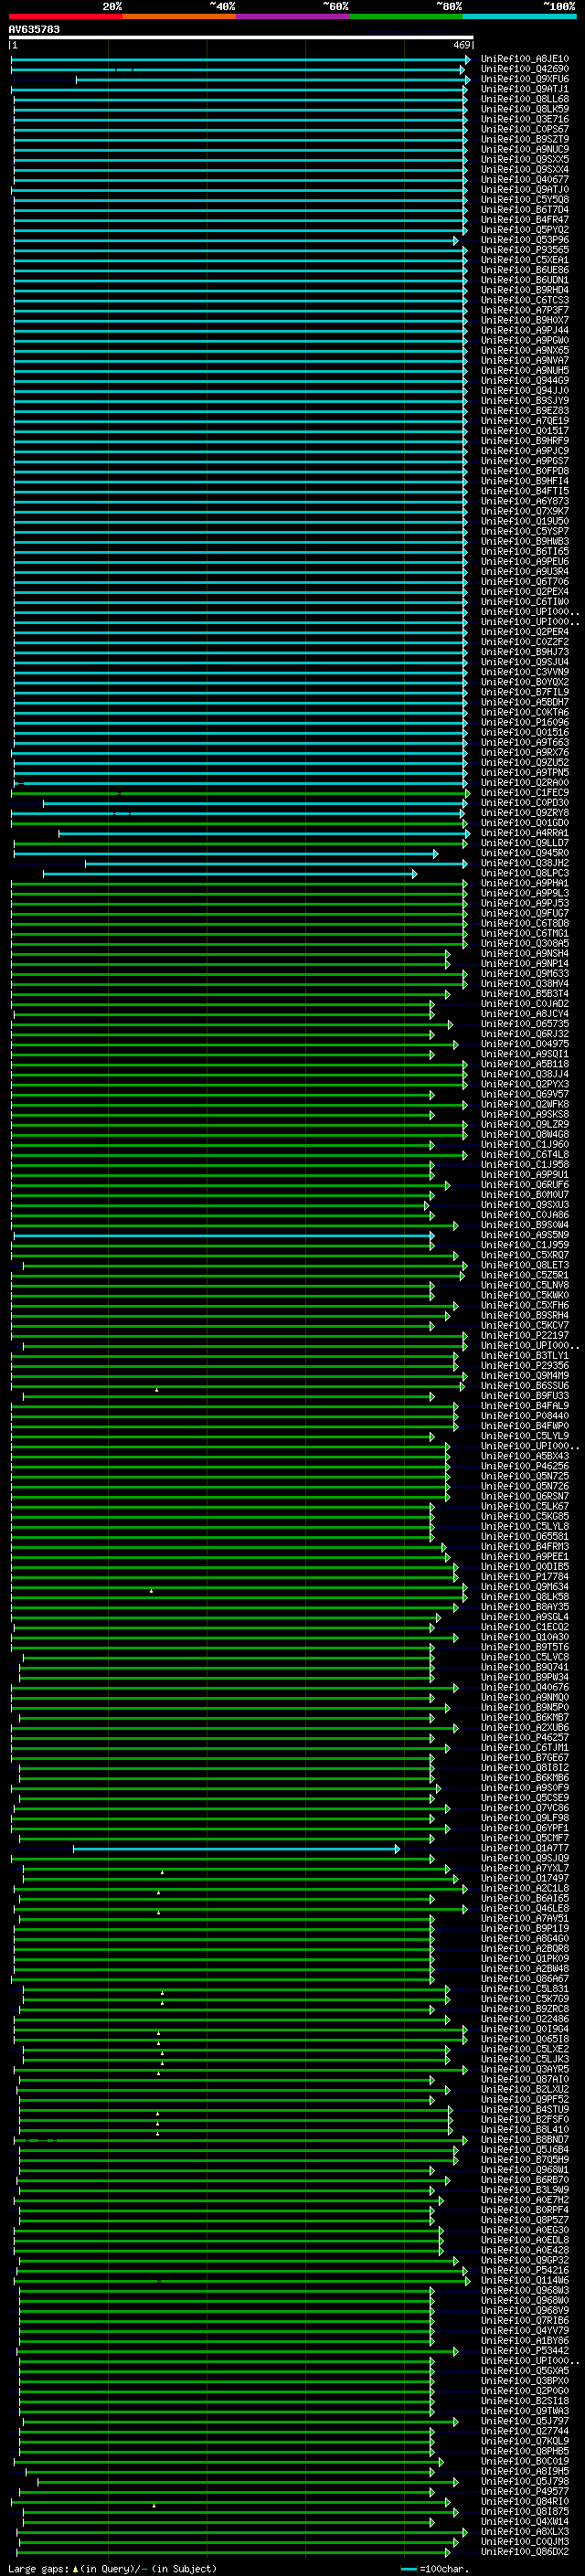
Task: Select label UniRef100_B5B3T4
Action: point(525,994)
